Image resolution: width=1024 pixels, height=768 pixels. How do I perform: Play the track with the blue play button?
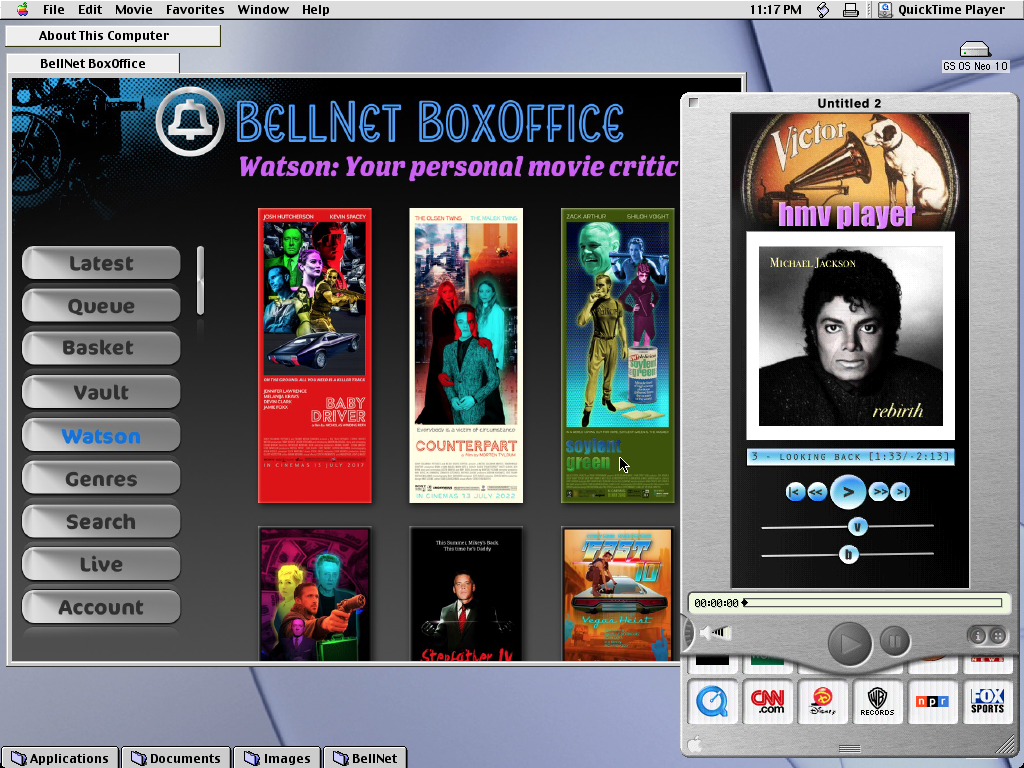pyautogui.click(x=848, y=492)
